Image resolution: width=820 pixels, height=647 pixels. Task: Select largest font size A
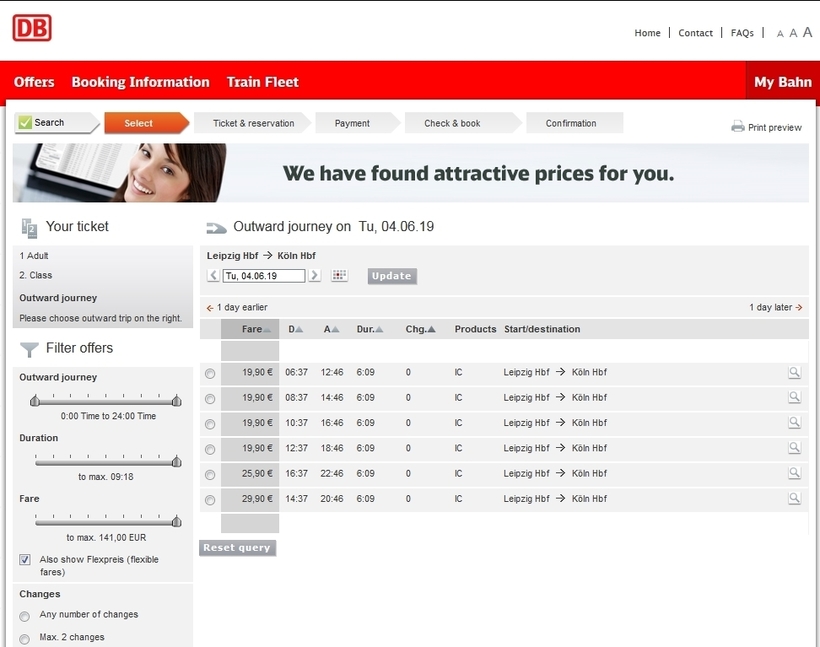(807, 32)
